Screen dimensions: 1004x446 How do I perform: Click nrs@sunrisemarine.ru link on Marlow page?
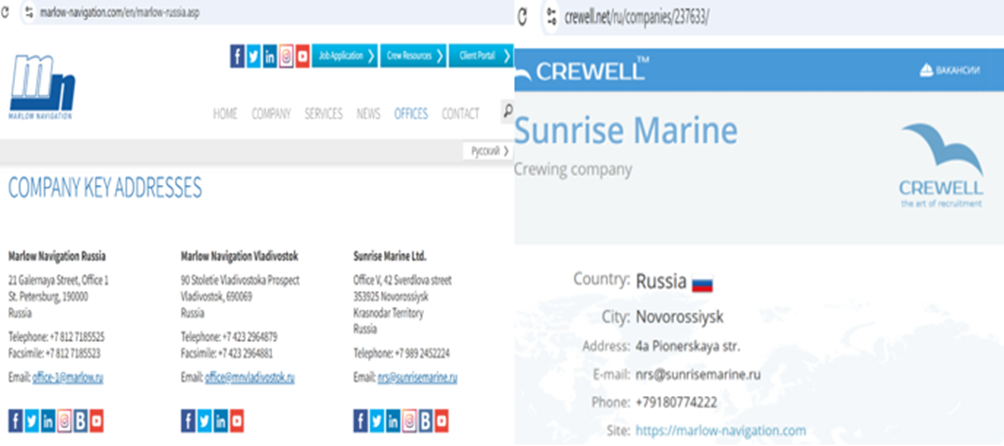[x=417, y=378]
